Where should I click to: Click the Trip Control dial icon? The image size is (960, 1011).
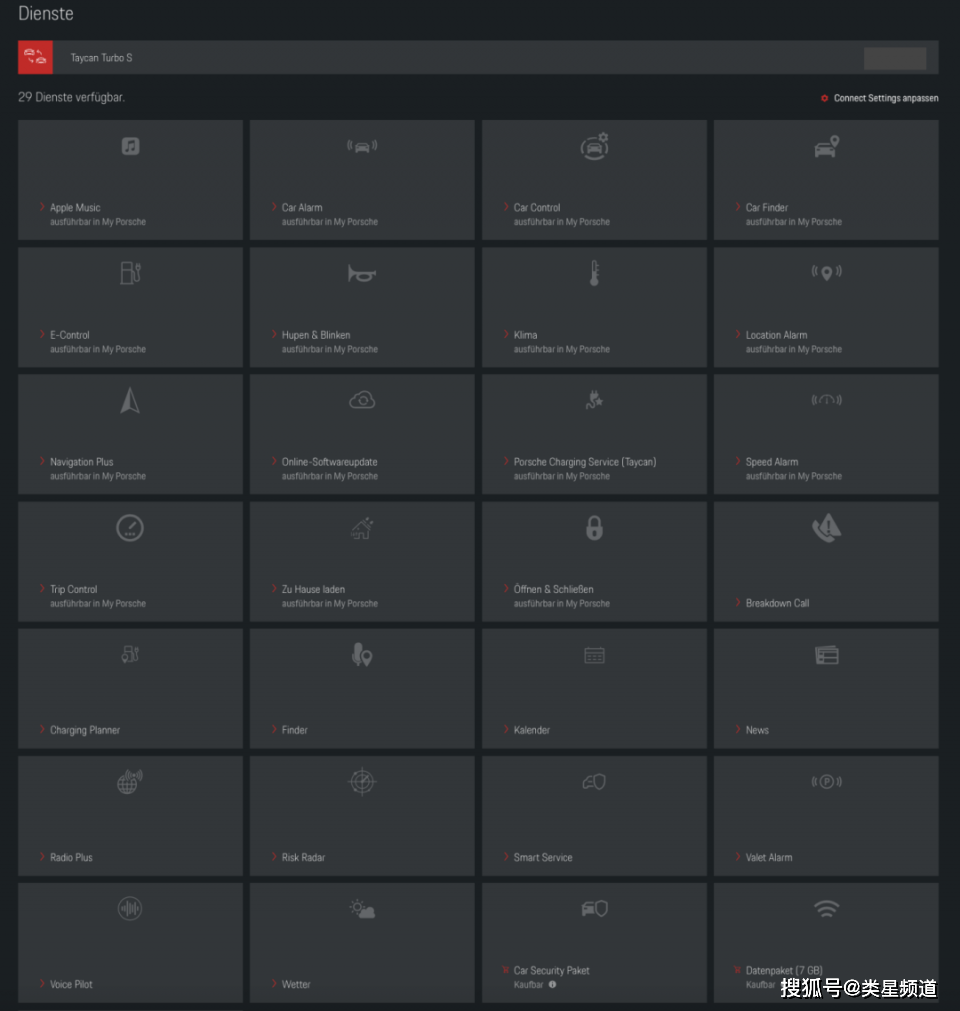coord(130,528)
